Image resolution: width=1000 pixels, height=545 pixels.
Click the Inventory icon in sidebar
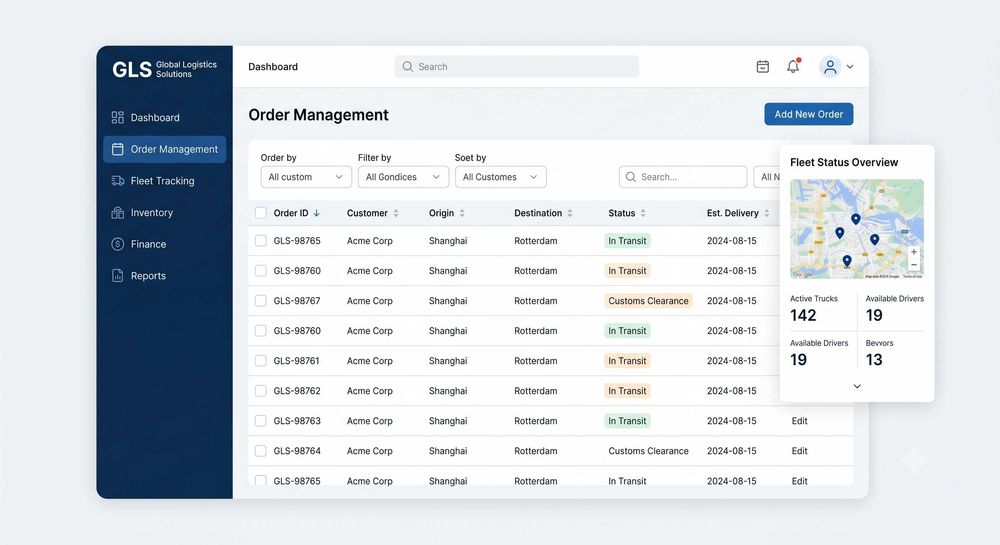pos(117,213)
